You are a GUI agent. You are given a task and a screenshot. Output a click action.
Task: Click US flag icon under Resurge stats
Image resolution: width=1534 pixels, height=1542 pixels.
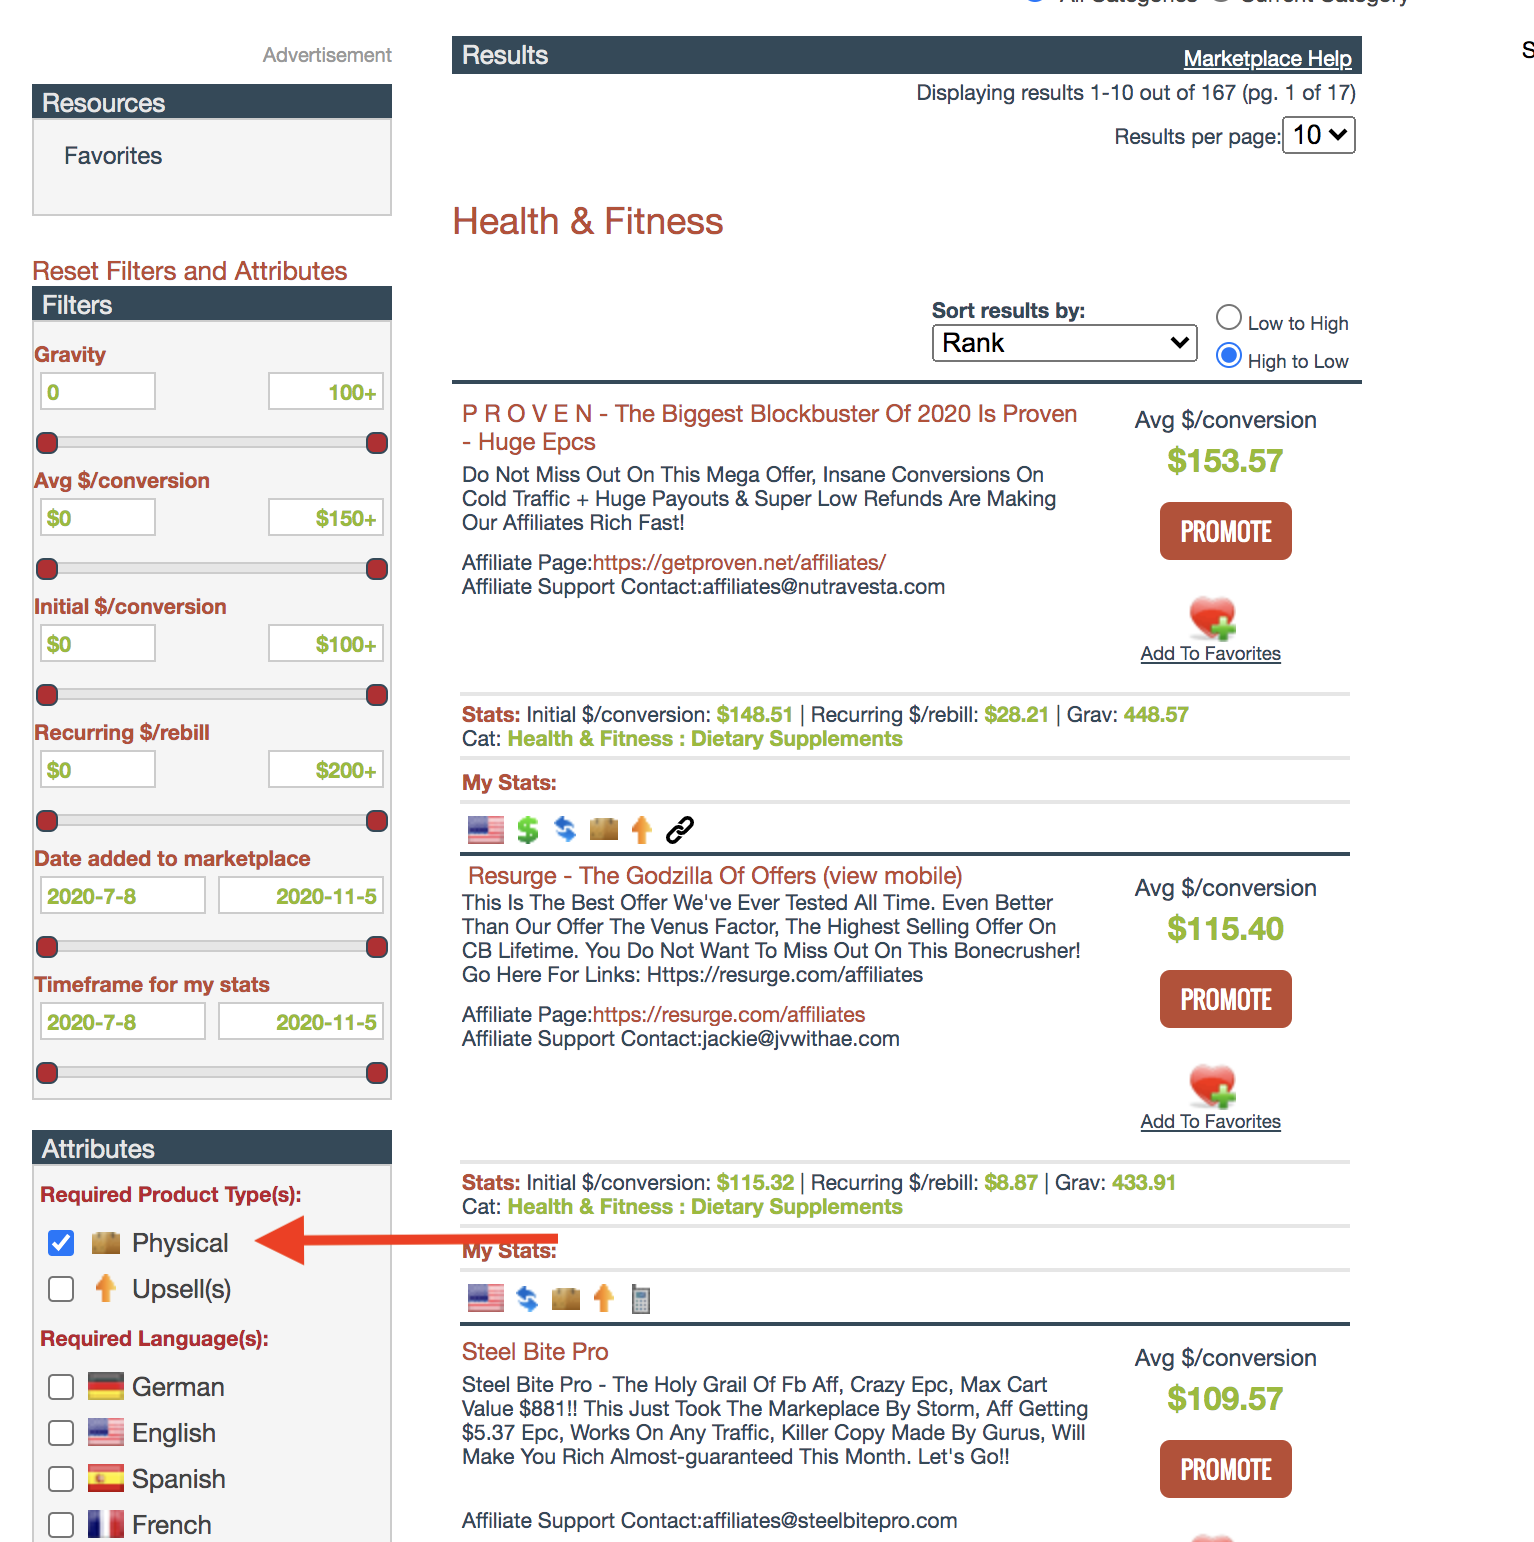(486, 1298)
